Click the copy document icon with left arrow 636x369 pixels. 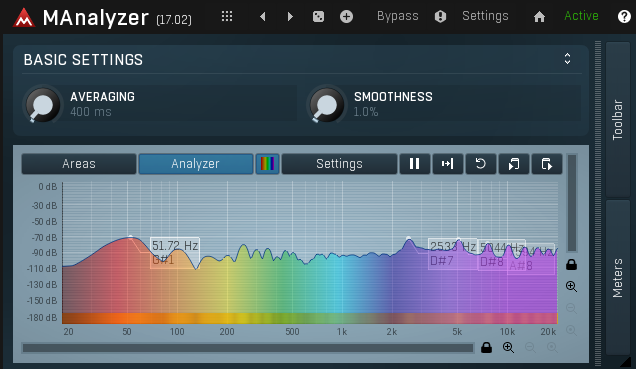pyautogui.click(x=514, y=164)
